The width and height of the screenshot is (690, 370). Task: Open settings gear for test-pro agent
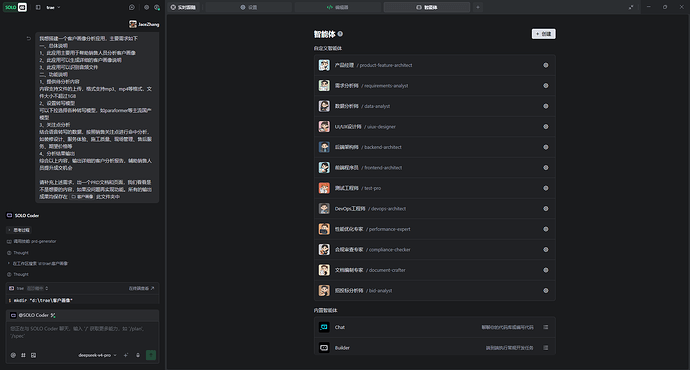[x=546, y=188]
